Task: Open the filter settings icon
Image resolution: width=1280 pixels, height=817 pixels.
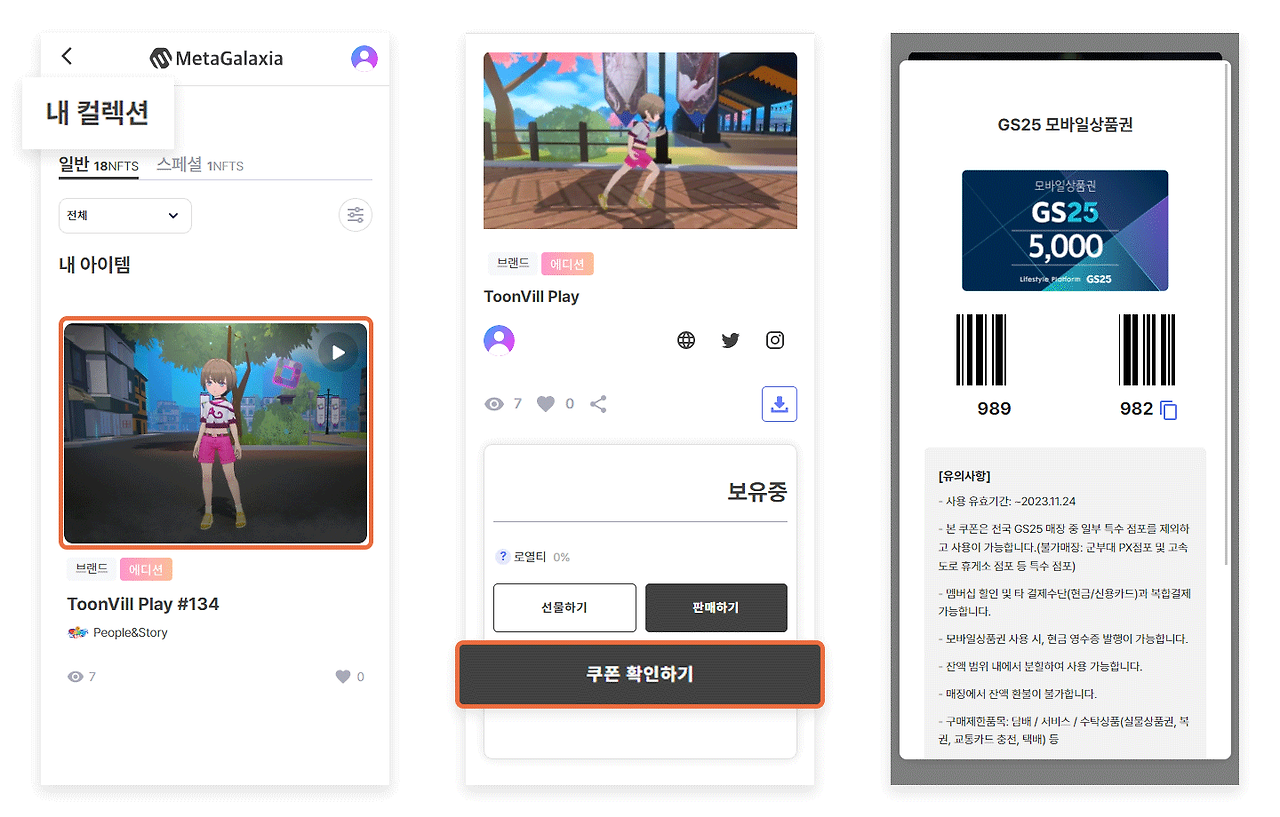Action: click(x=355, y=215)
